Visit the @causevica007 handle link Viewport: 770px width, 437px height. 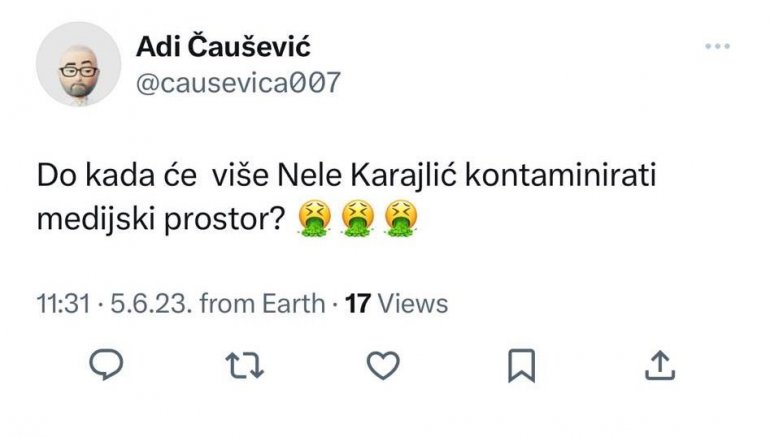click(x=237, y=82)
